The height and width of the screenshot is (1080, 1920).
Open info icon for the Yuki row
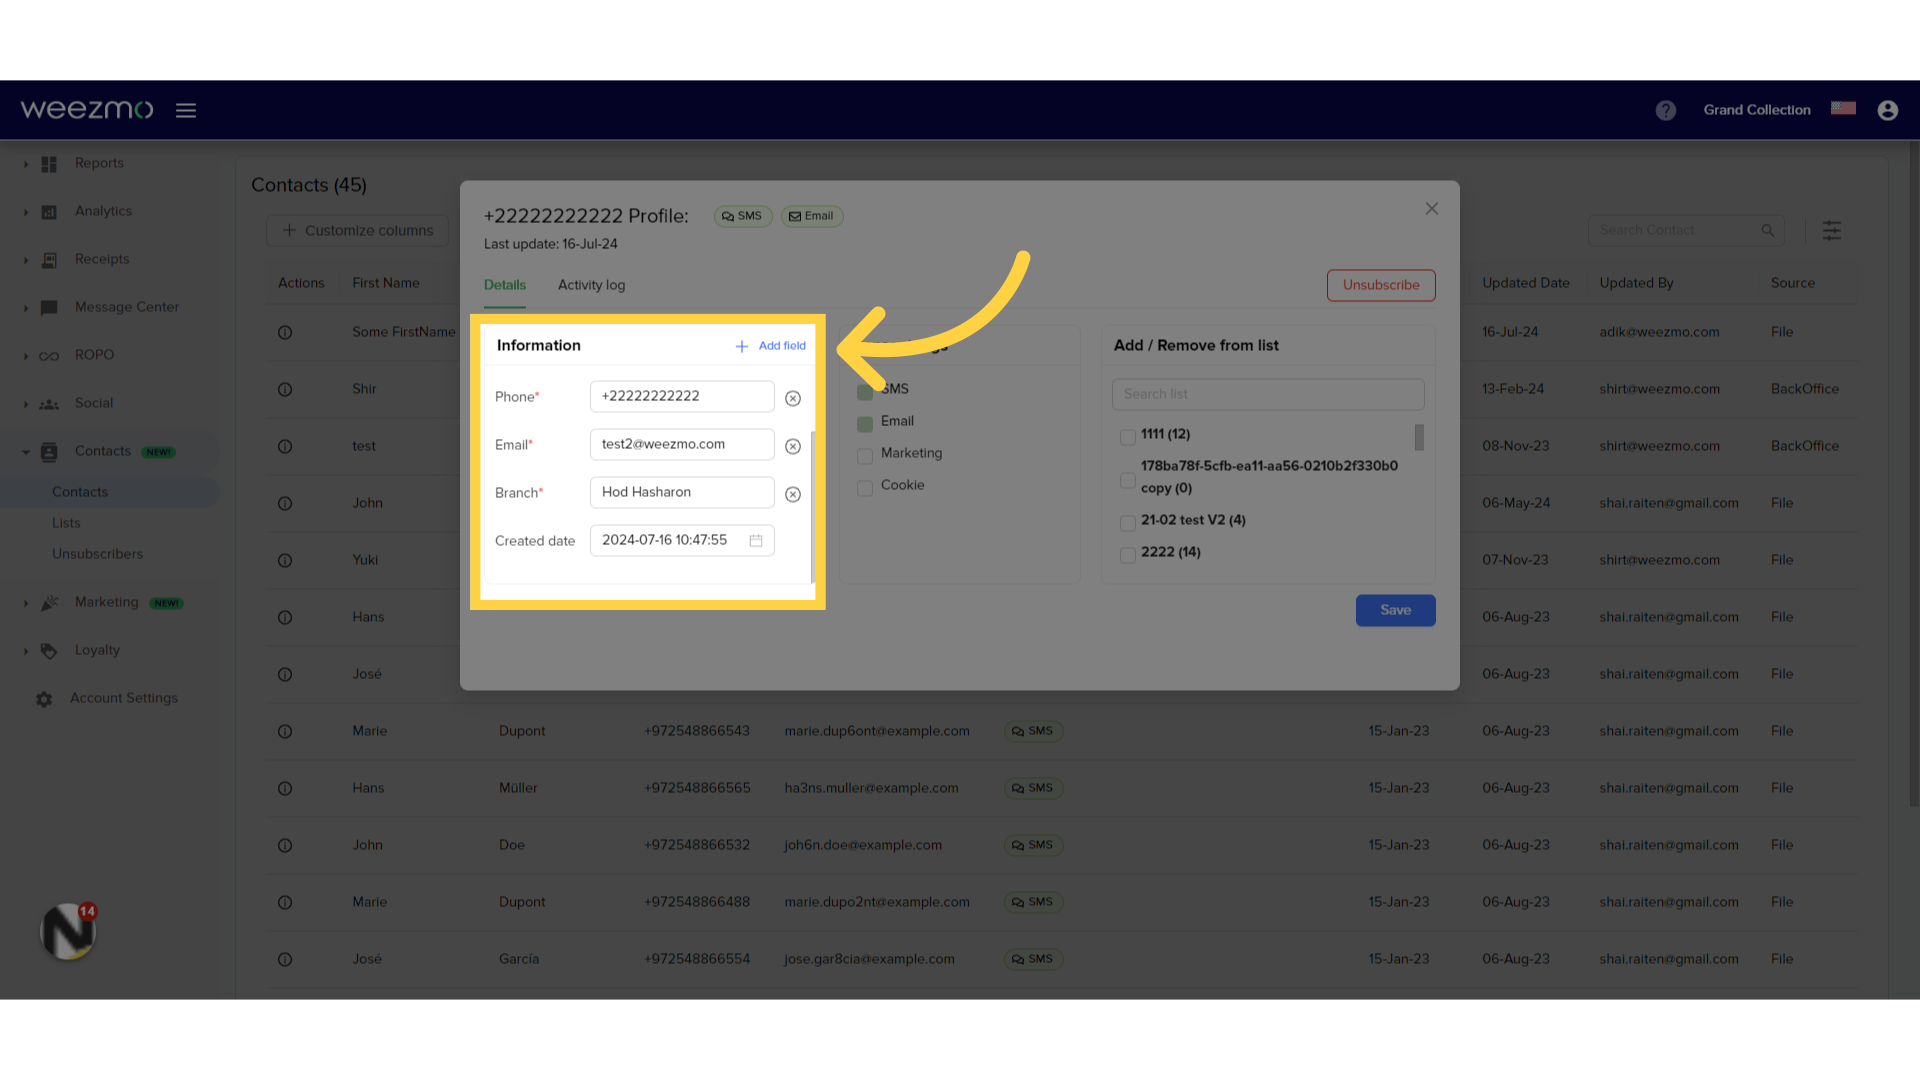[285, 560]
